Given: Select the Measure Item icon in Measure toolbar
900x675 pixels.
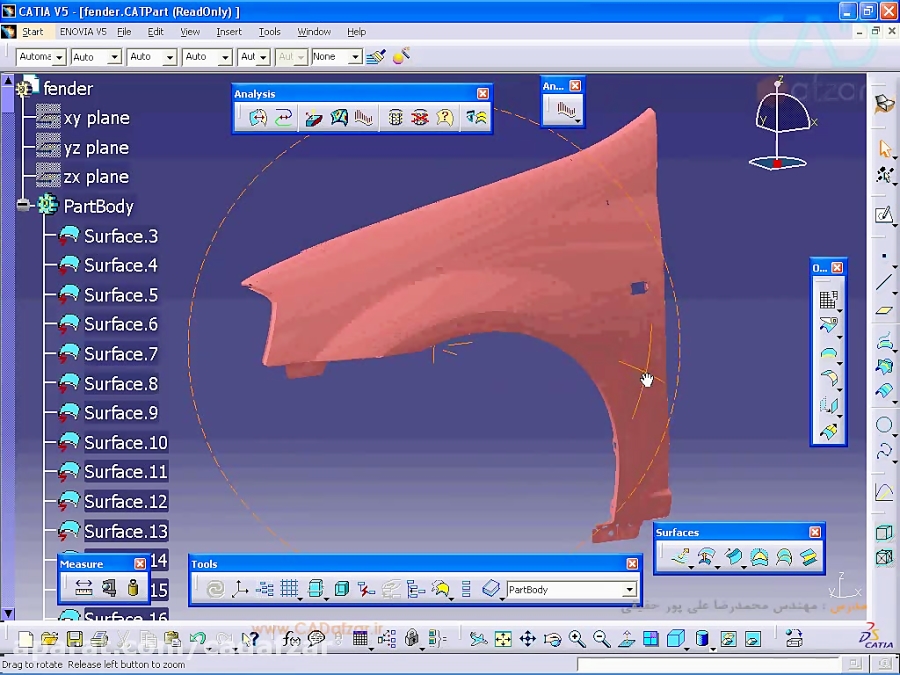Looking at the screenshot, I should point(108,588).
